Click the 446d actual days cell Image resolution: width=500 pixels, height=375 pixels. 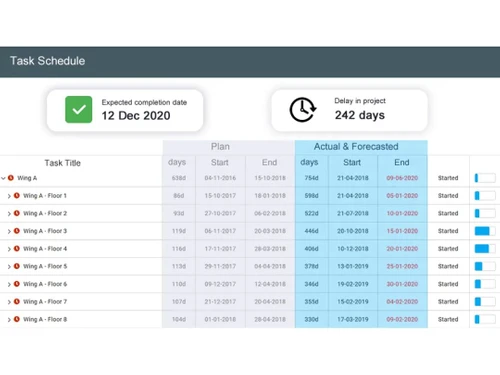311,231
